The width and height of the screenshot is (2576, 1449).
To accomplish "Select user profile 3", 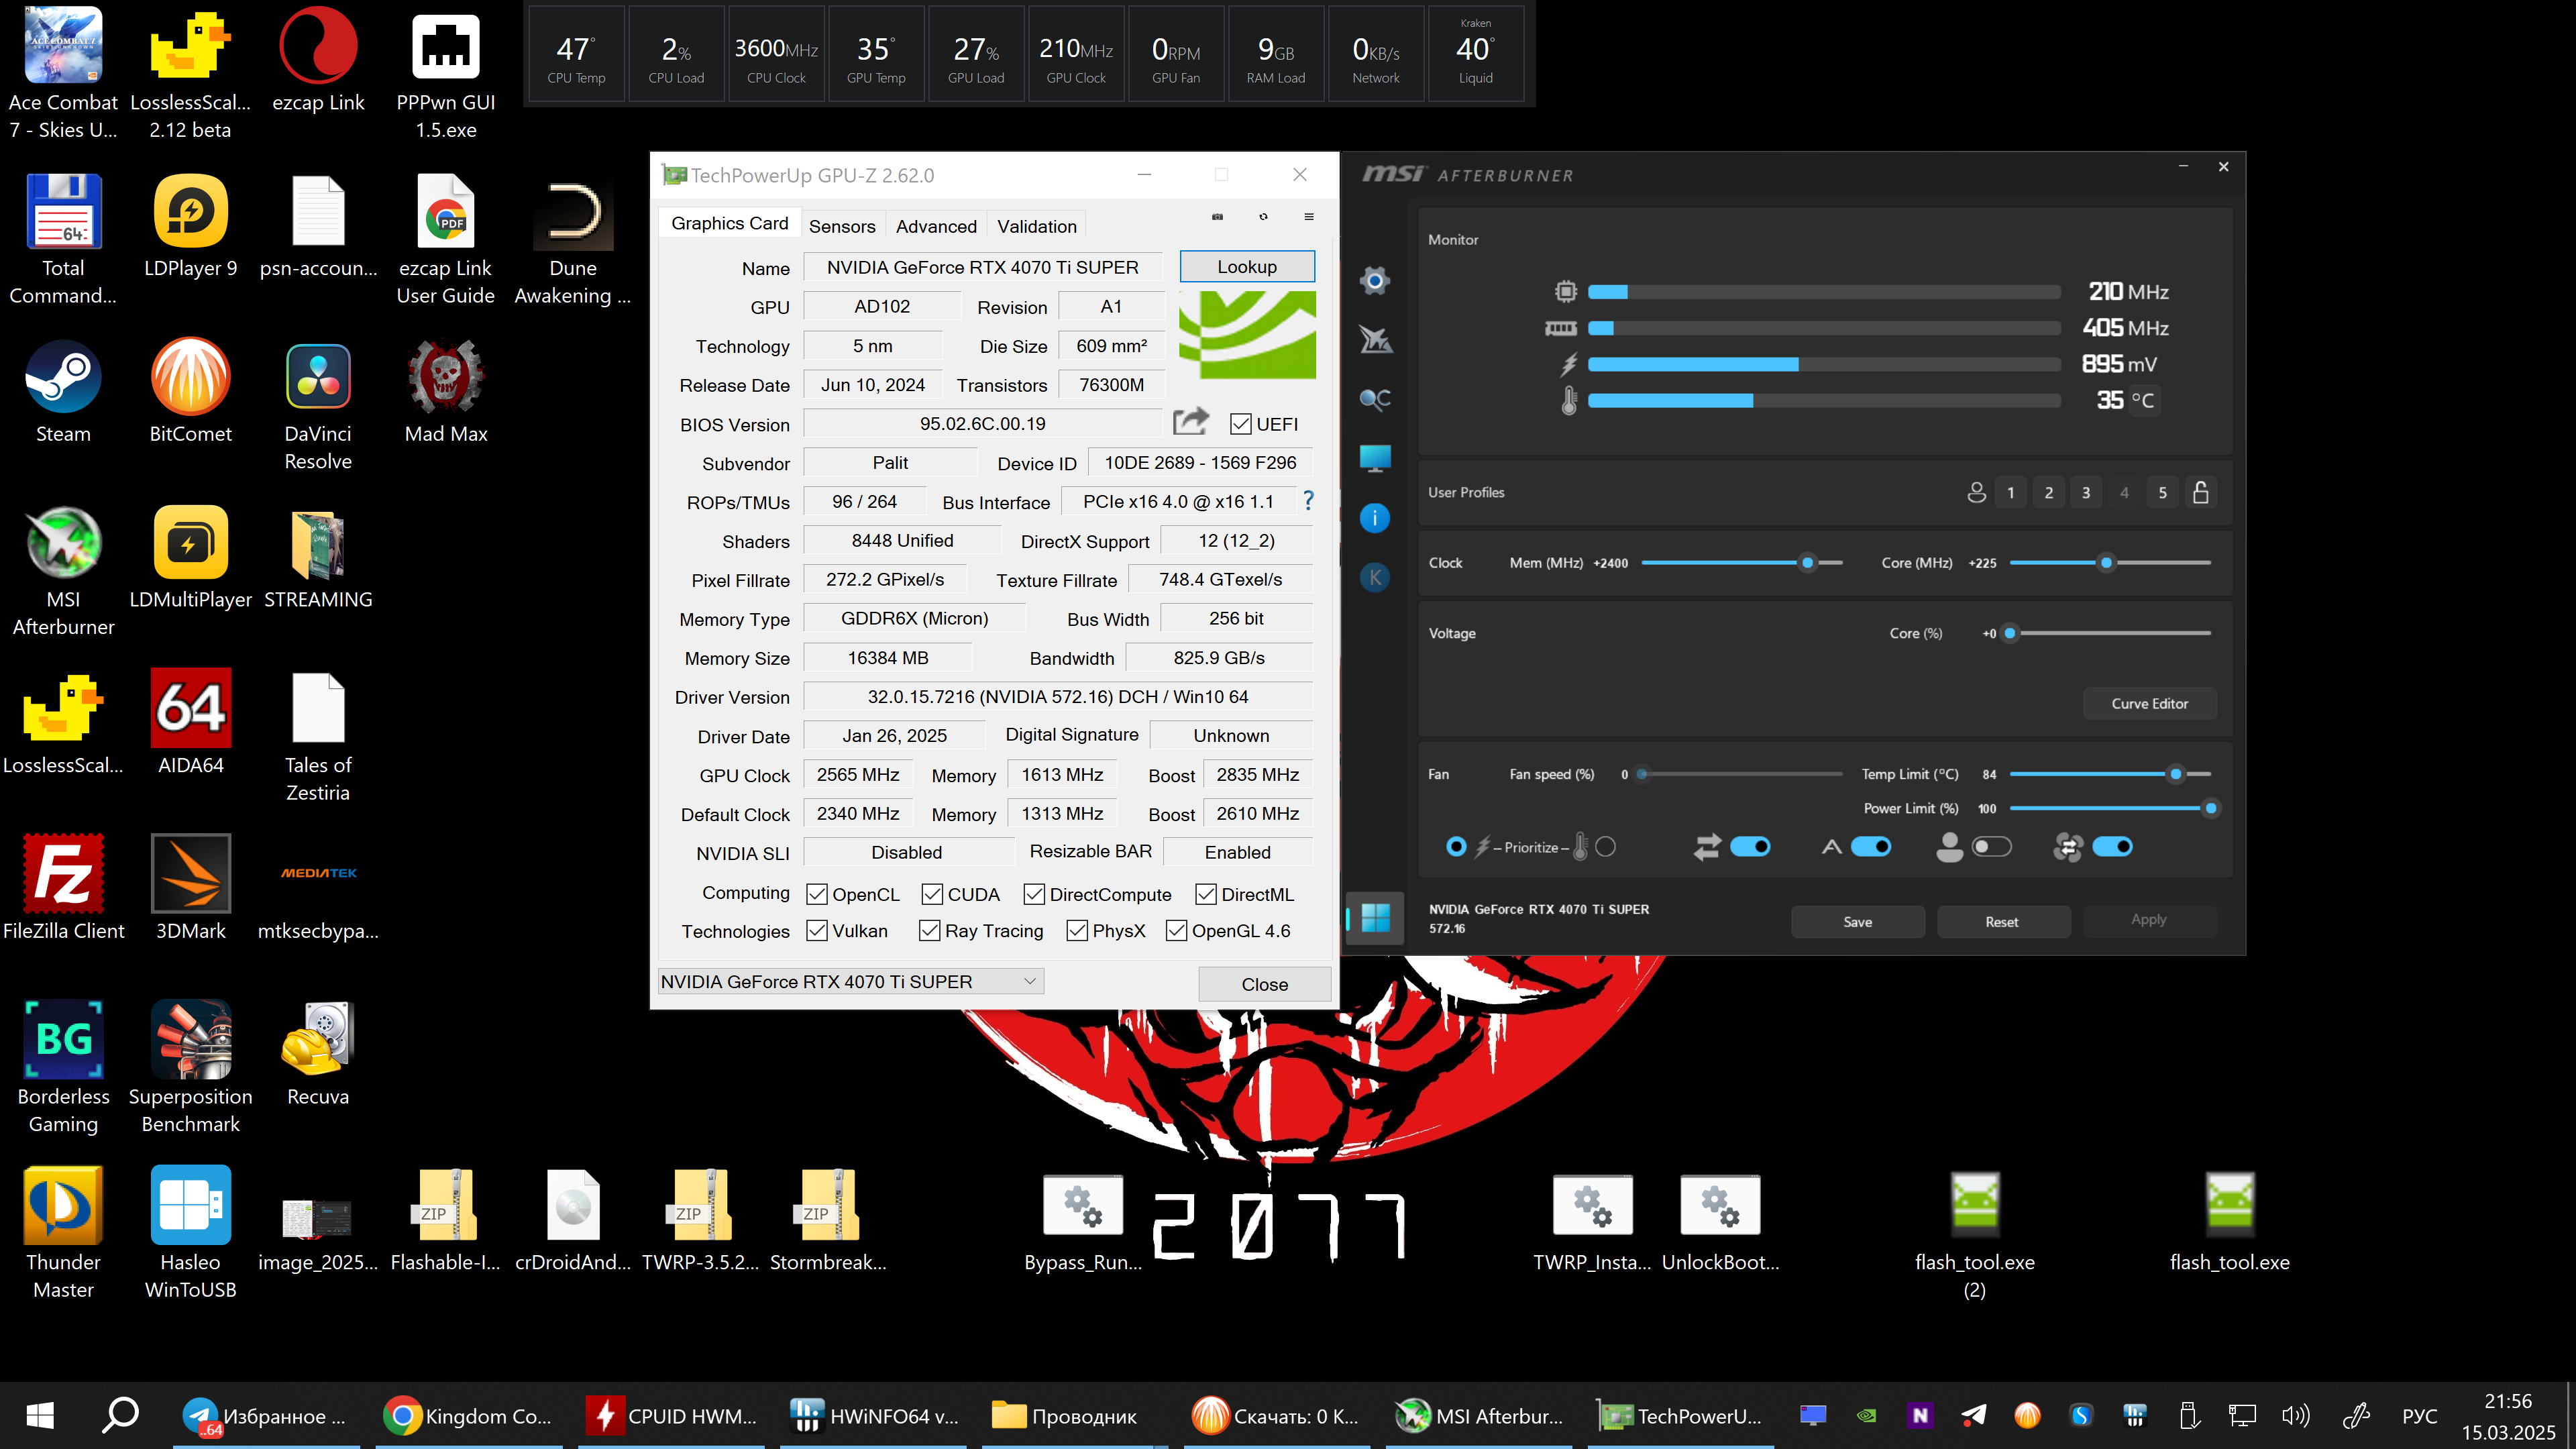I will point(2085,492).
